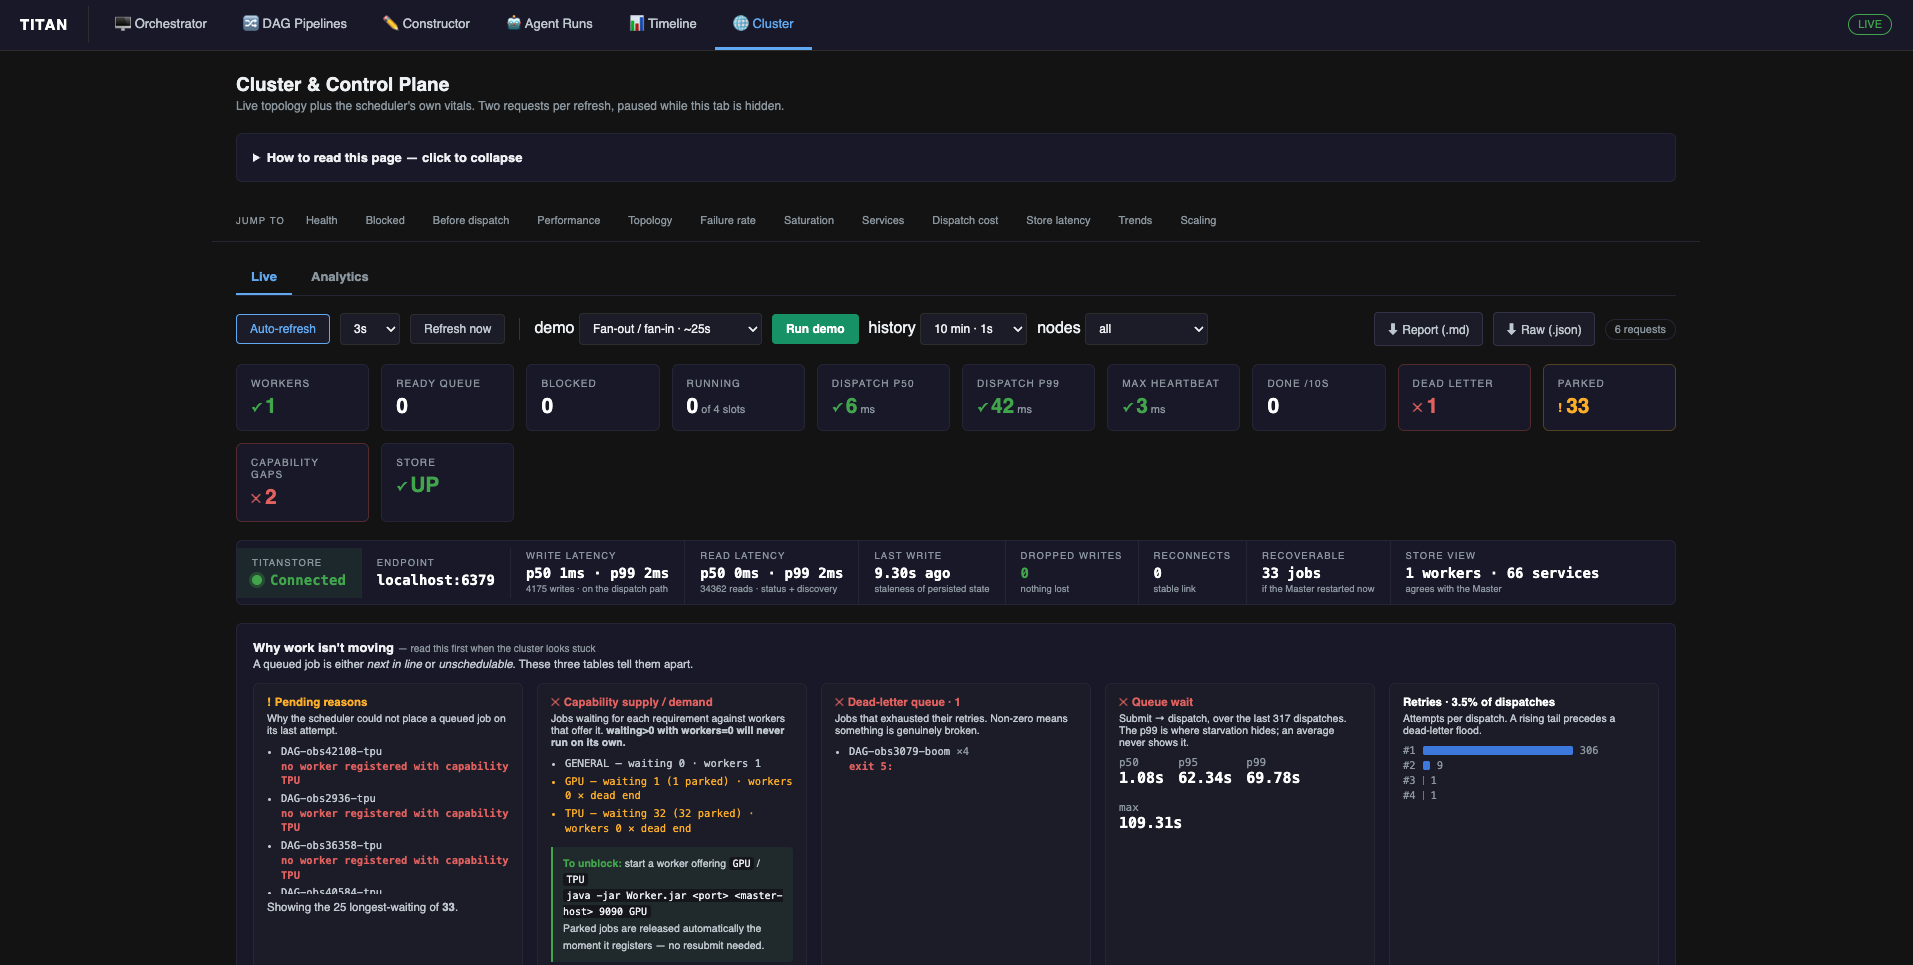Jump to the Saturation section
The height and width of the screenshot is (965, 1913).
tap(809, 220)
